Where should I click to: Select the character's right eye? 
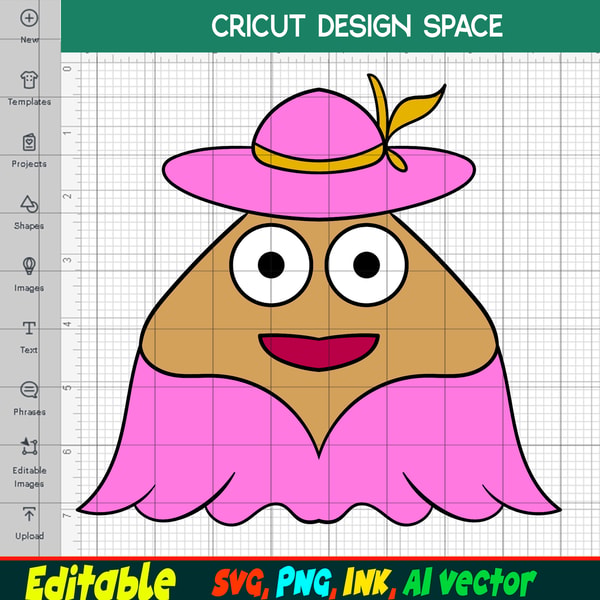coord(367,265)
